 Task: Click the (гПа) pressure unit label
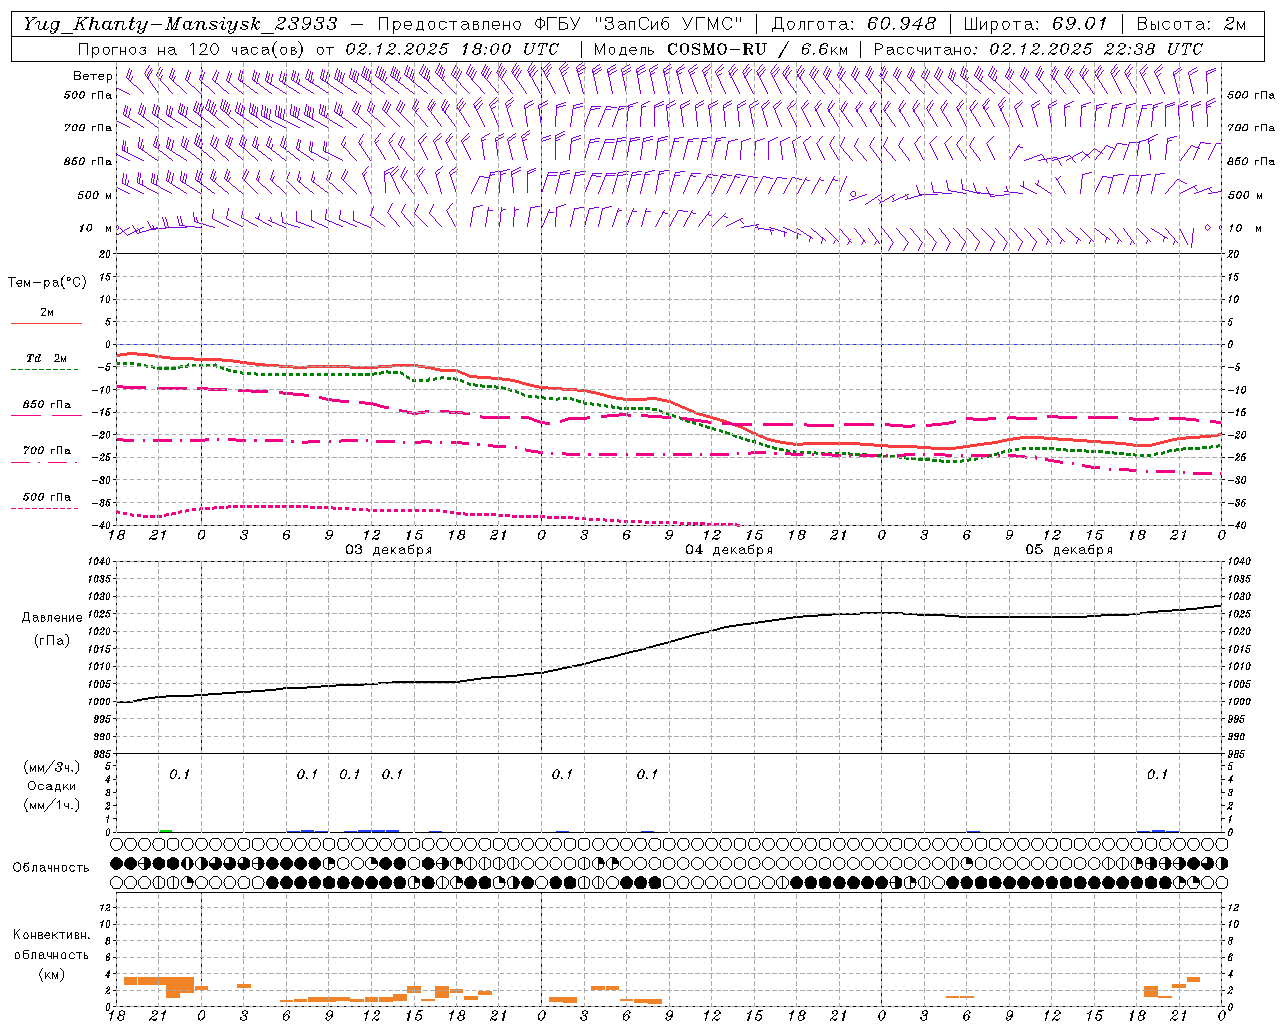click(x=52, y=640)
